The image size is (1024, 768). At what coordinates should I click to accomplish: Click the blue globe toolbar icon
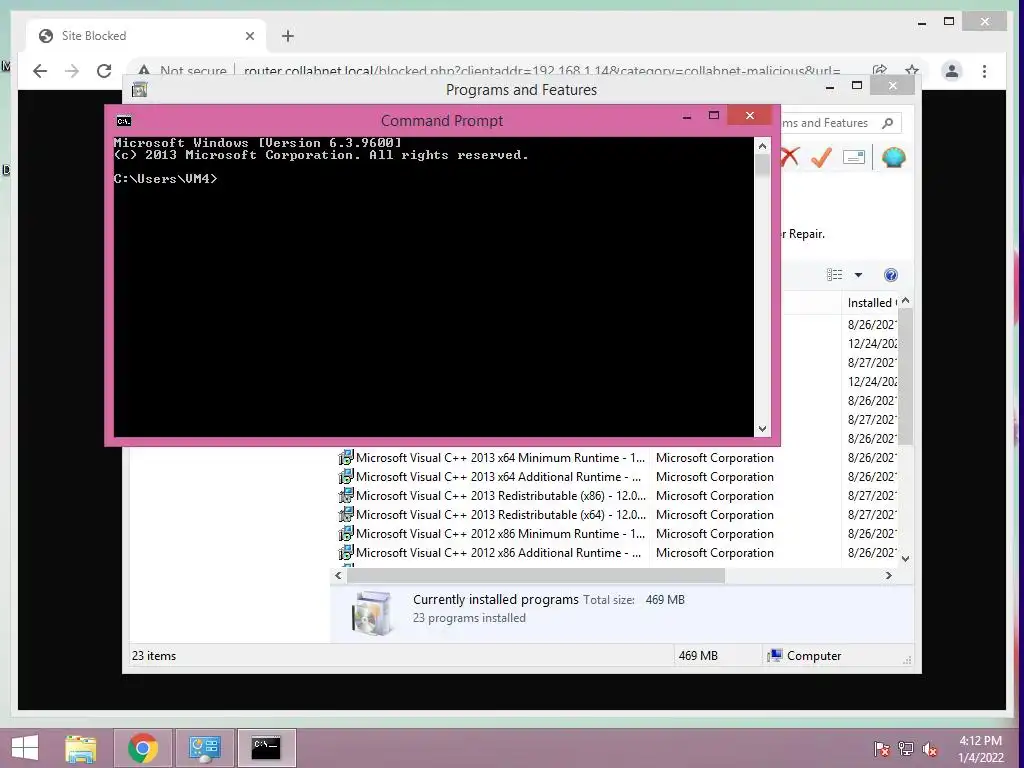tap(893, 157)
